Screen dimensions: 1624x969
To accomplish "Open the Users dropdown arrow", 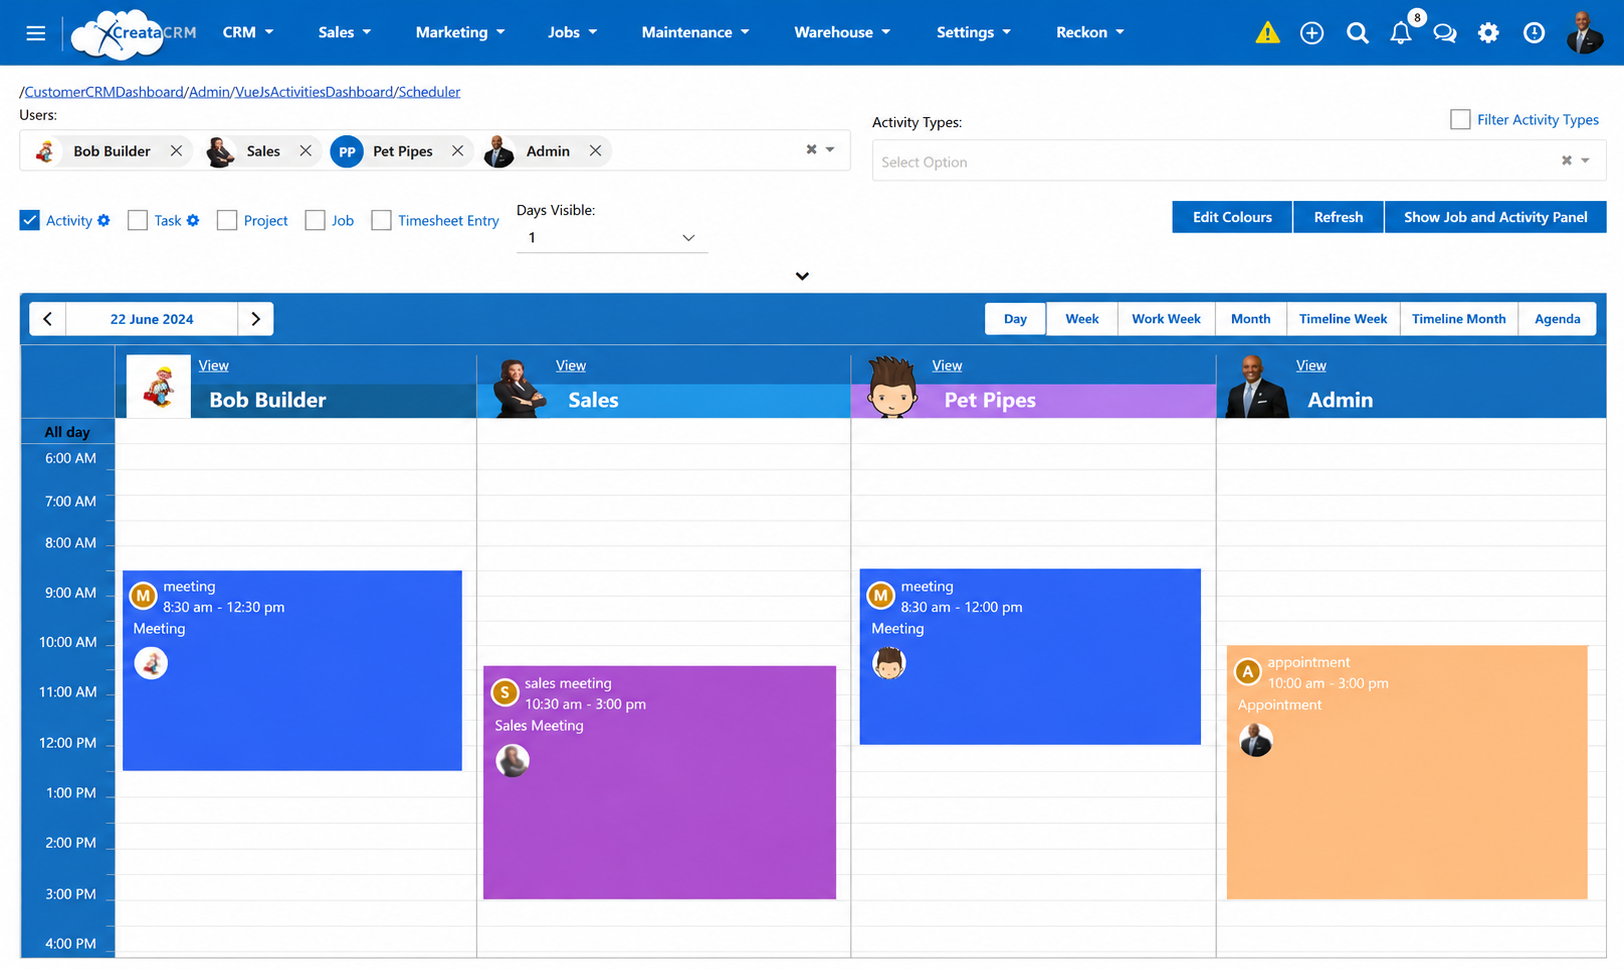I will 830,149.
